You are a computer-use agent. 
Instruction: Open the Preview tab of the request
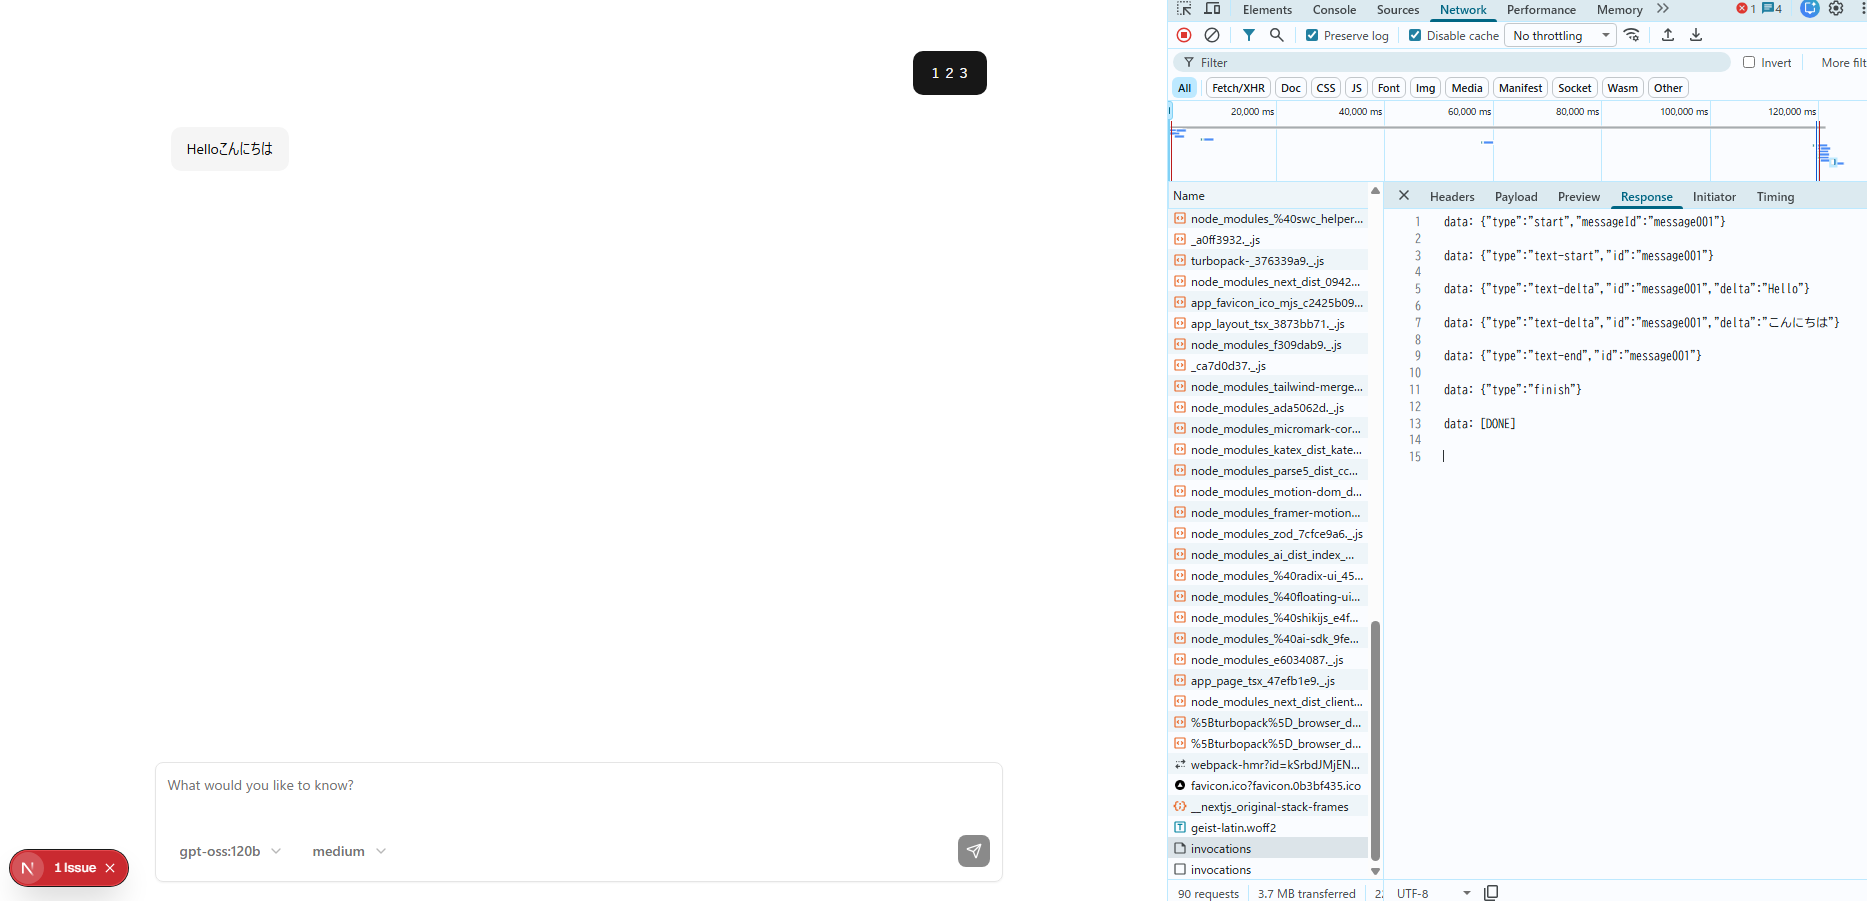click(1579, 196)
